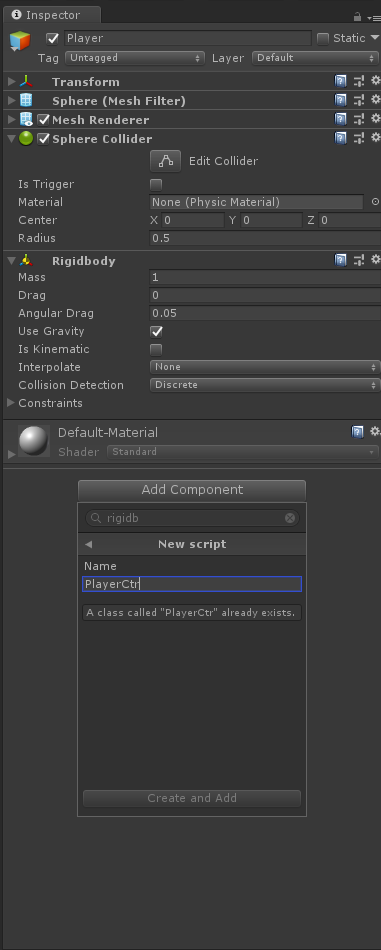Open the Inspector panel options menu
The width and height of the screenshot is (381, 950).
[x=374, y=18]
